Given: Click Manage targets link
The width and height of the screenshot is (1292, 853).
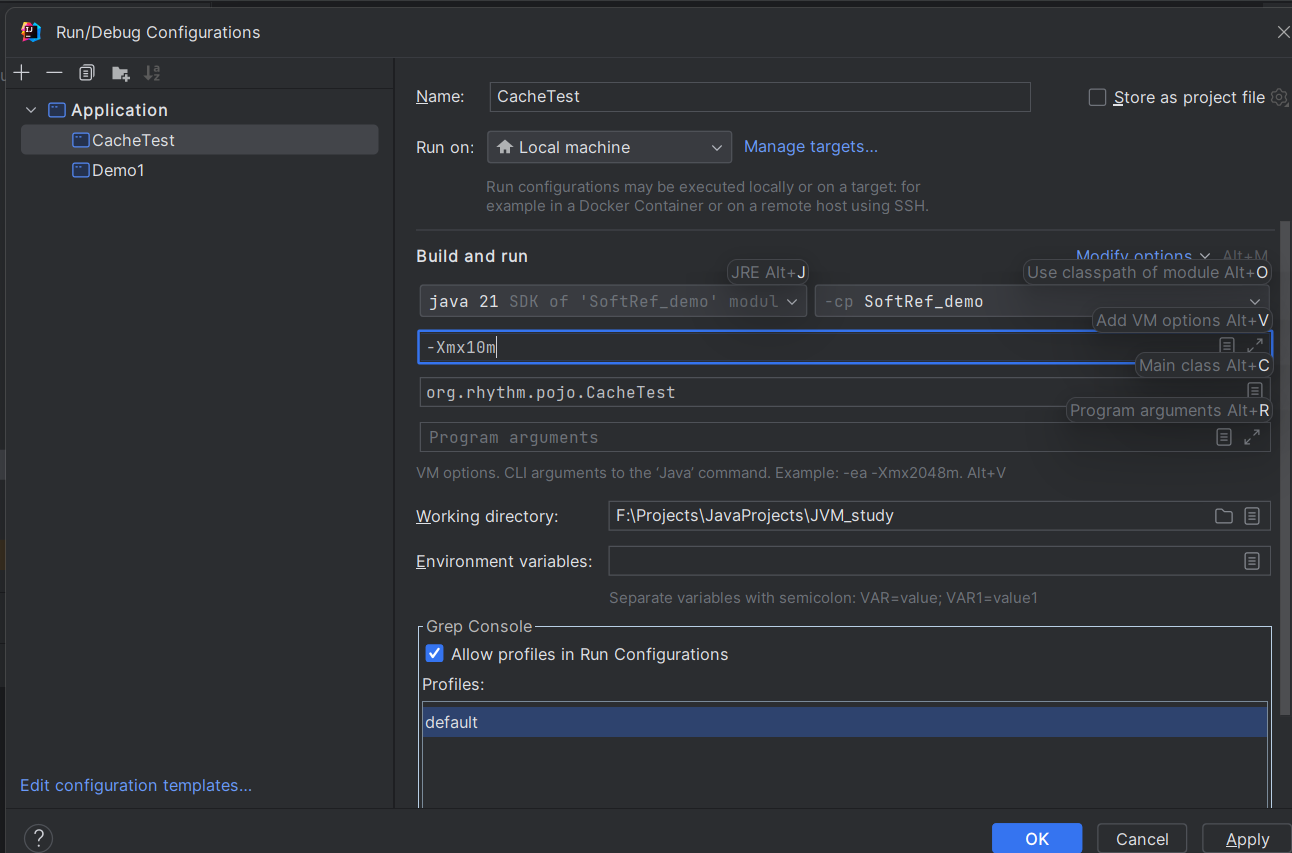Looking at the screenshot, I should pos(811,147).
